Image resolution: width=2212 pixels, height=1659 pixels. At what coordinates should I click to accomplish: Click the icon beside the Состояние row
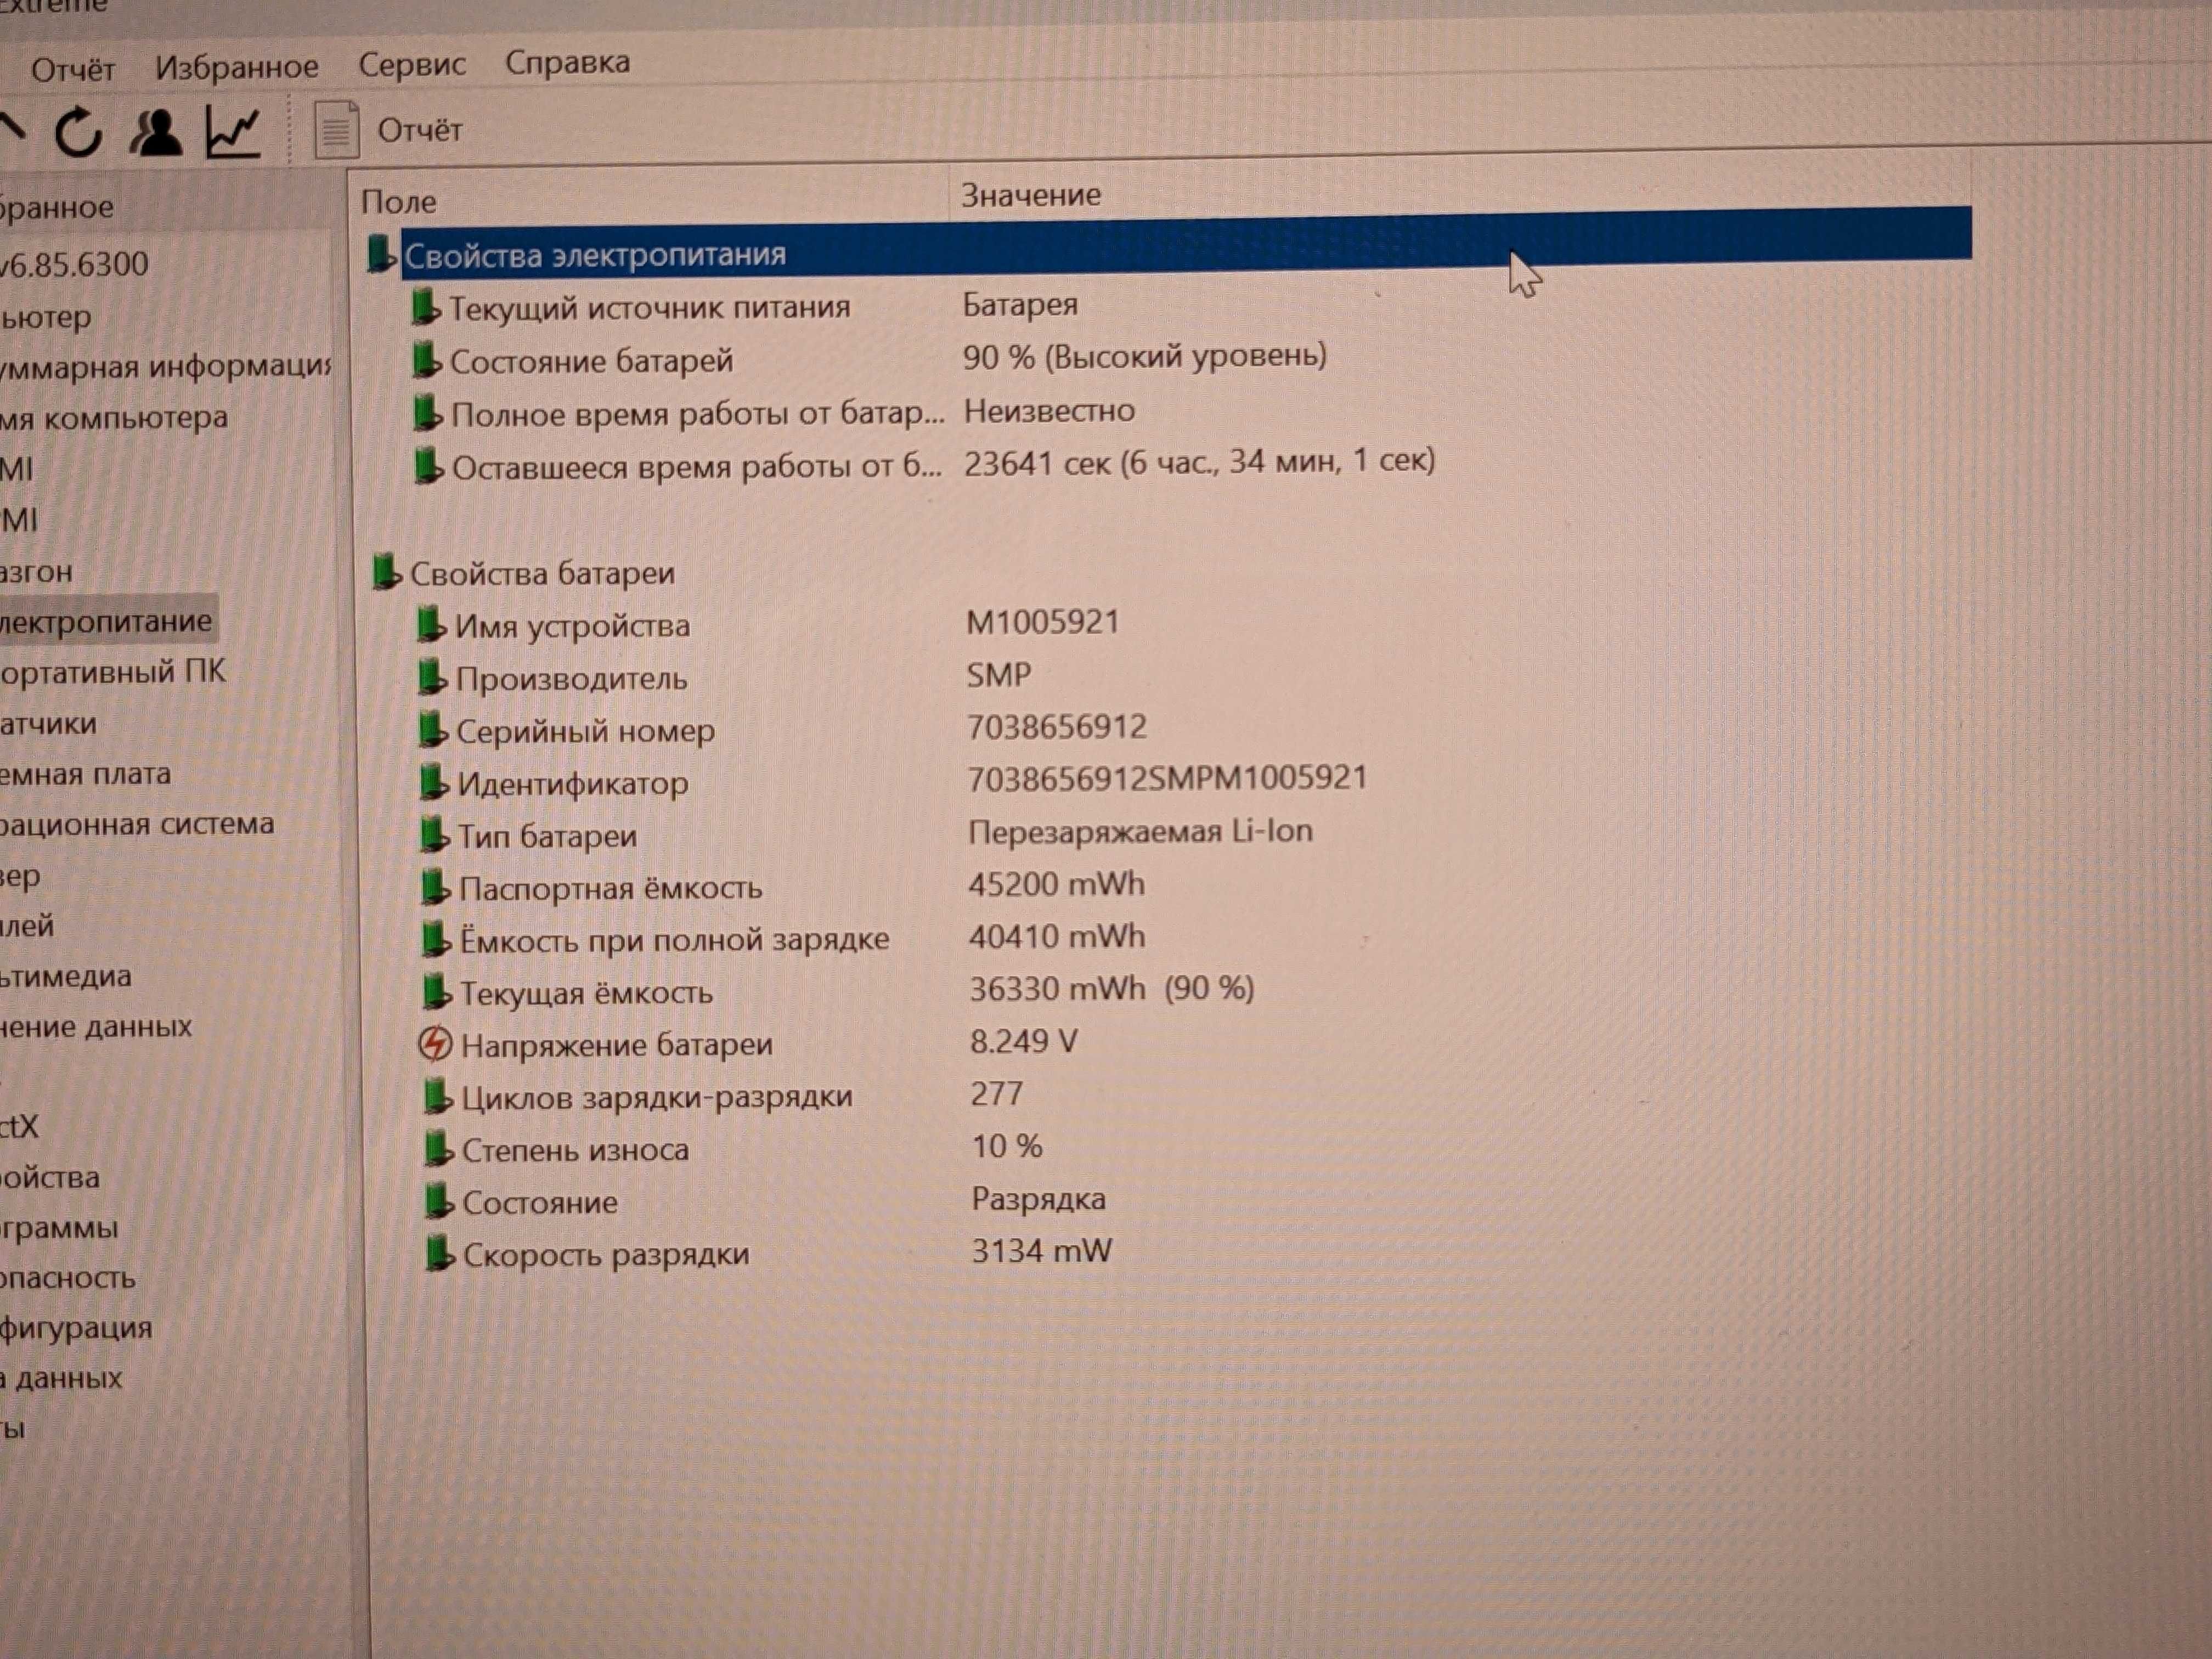coord(440,1202)
